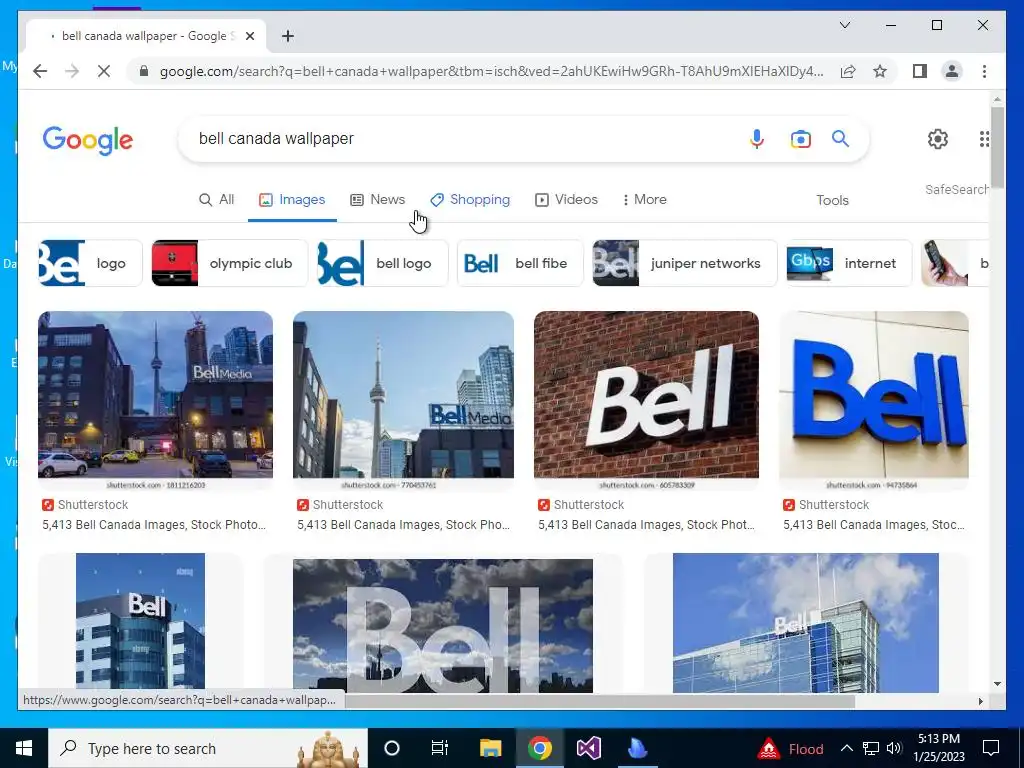The width and height of the screenshot is (1024, 768).
Task: Open the Windows Start menu
Action: point(24,748)
